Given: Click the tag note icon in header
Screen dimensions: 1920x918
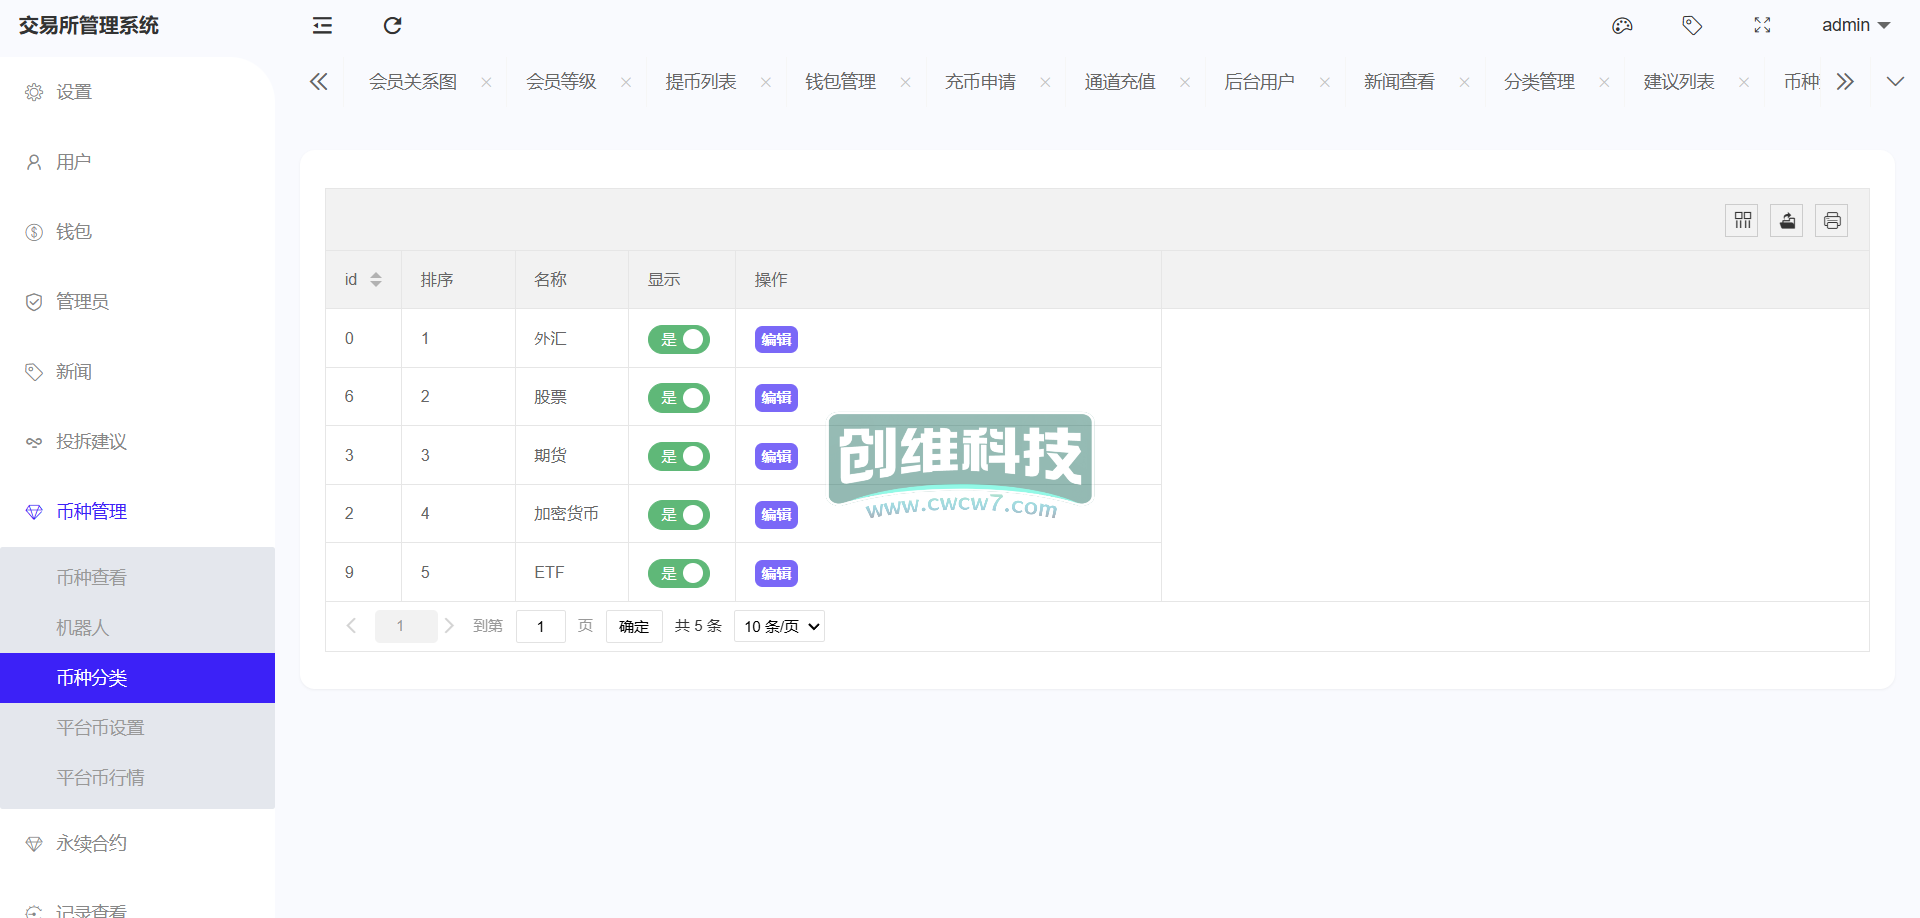Looking at the screenshot, I should (x=1692, y=26).
